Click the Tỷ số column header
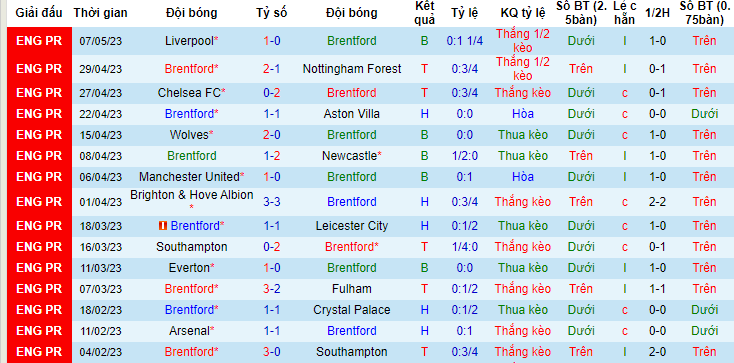 pyautogui.click(x=272, y=13)
